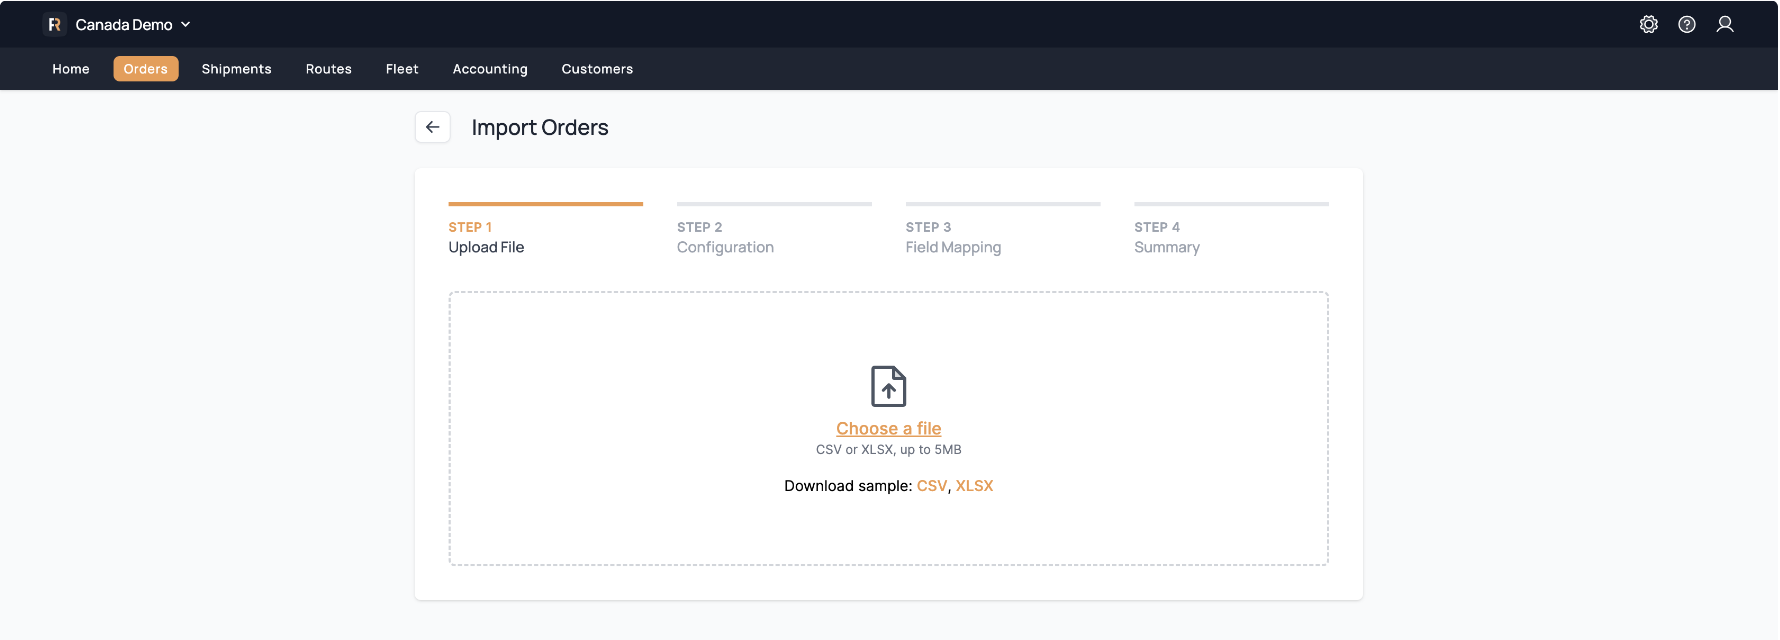Go to the Home menu
1780x640 pixels.
tap(71, 69)
